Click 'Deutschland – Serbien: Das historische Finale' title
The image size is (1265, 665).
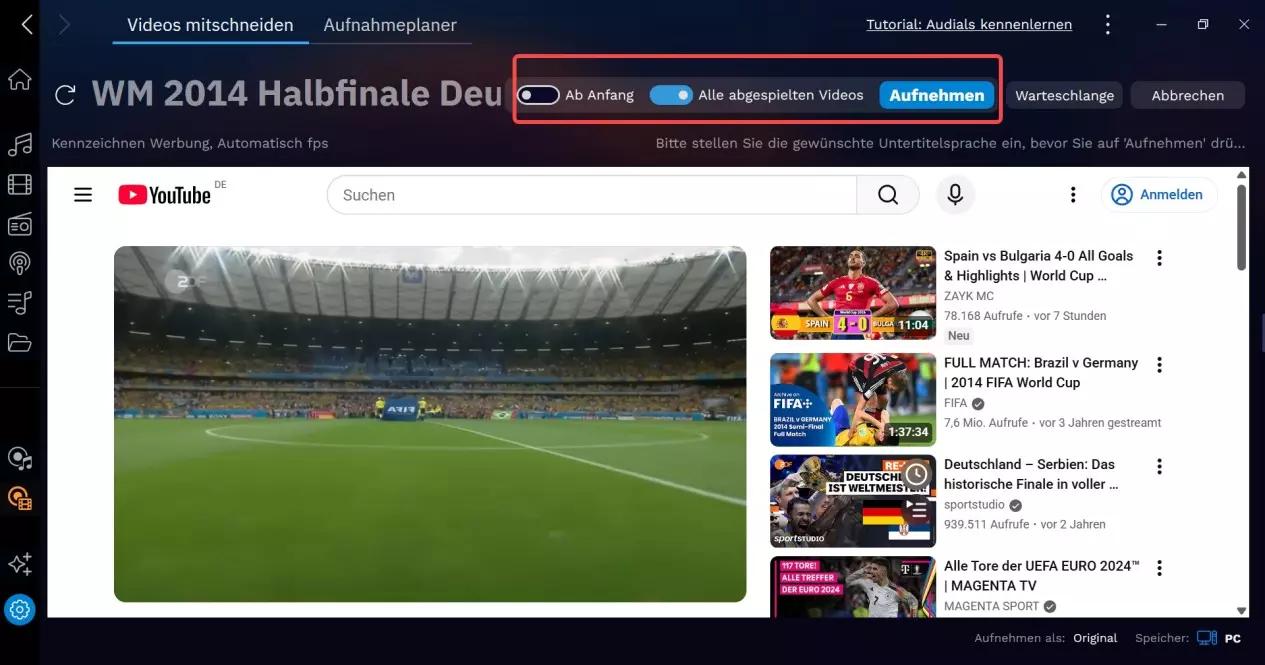point(1031,474)
